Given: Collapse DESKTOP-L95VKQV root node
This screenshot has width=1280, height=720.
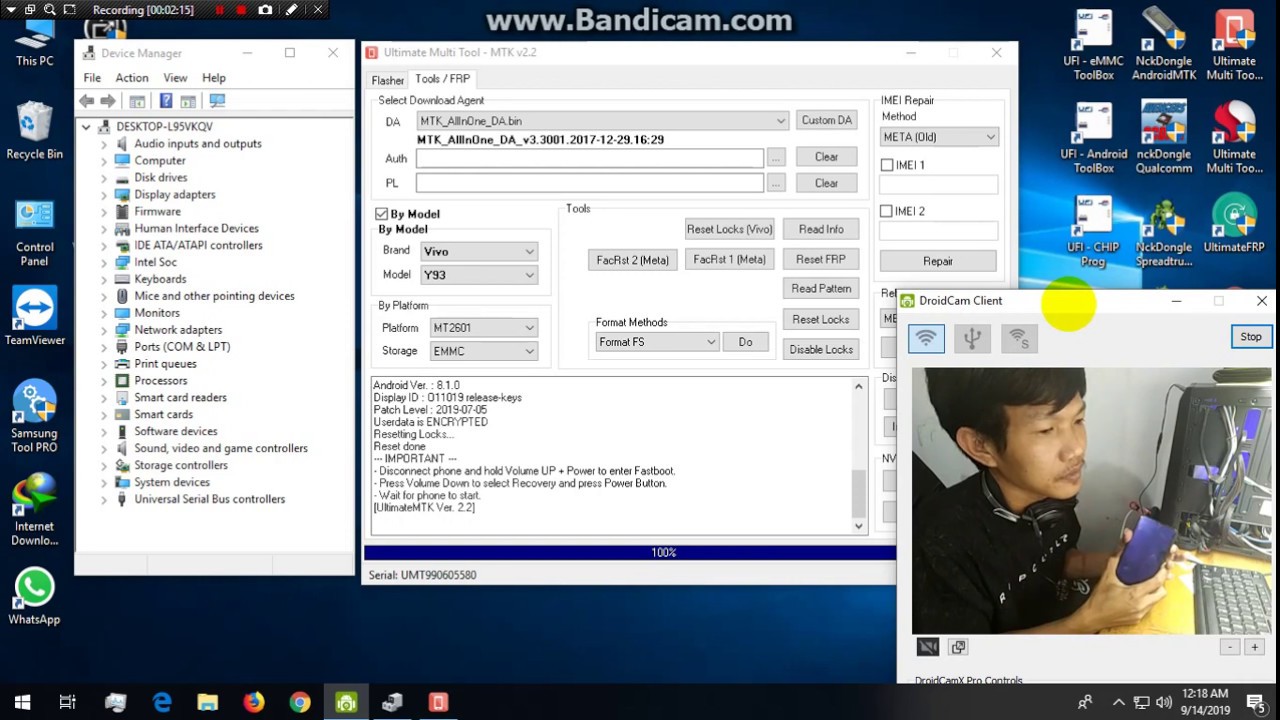Looking at the screenshot, I should click(x=86, y=127).
